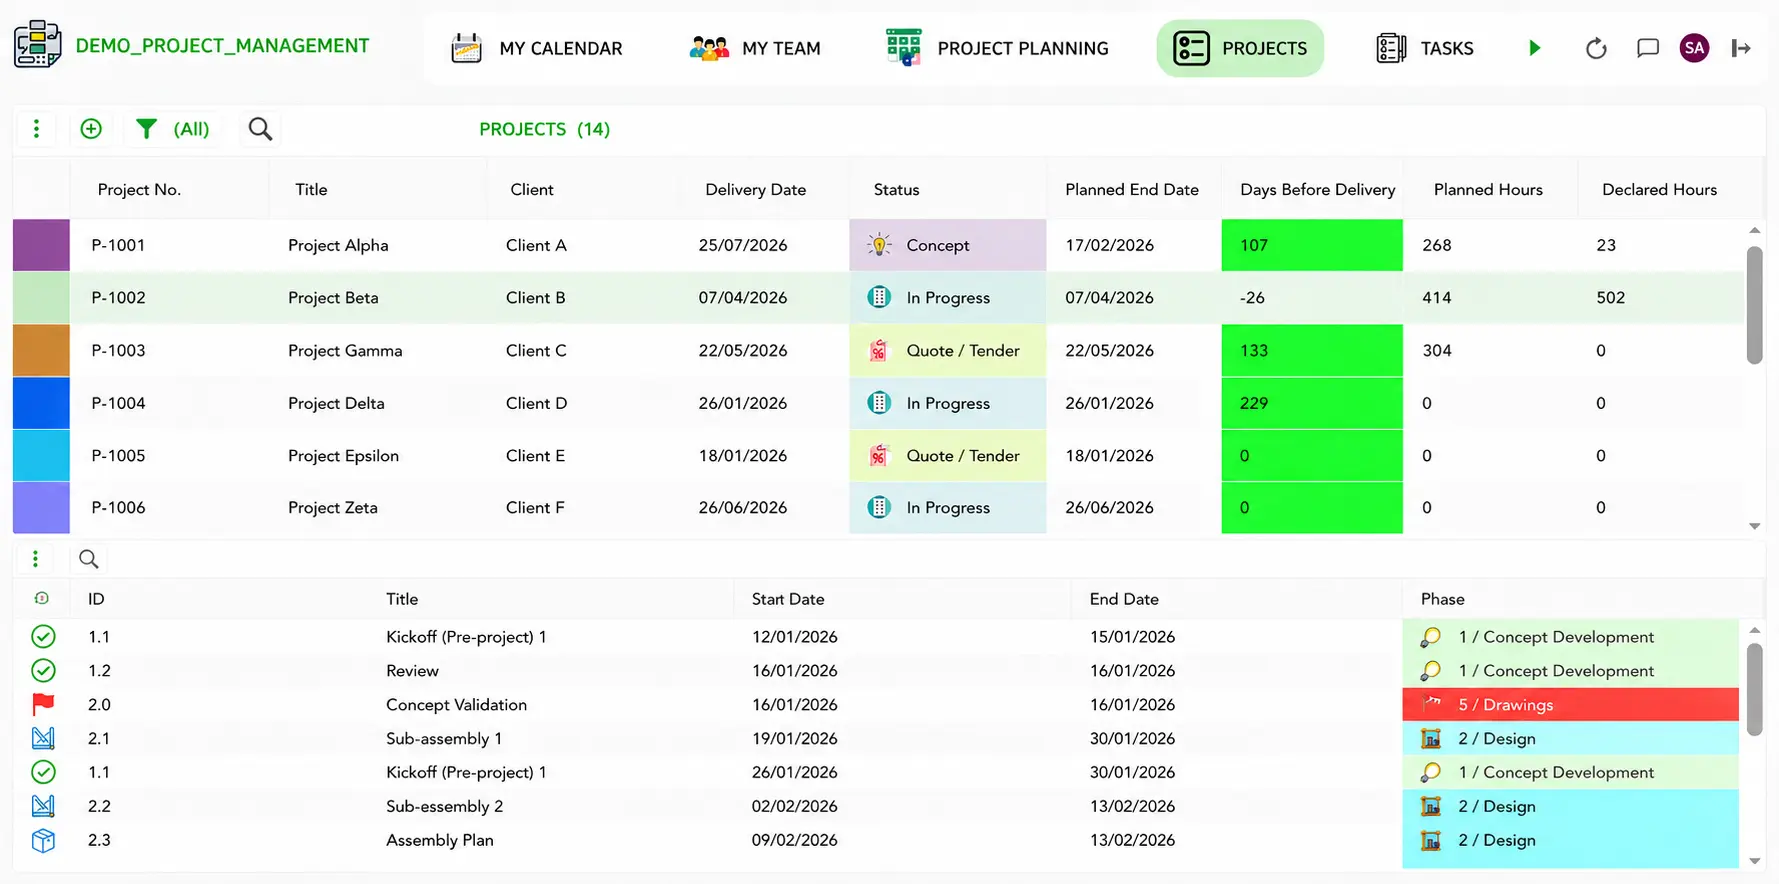Select the Review task title
The image size is (1779, 884).
point(412,671)
